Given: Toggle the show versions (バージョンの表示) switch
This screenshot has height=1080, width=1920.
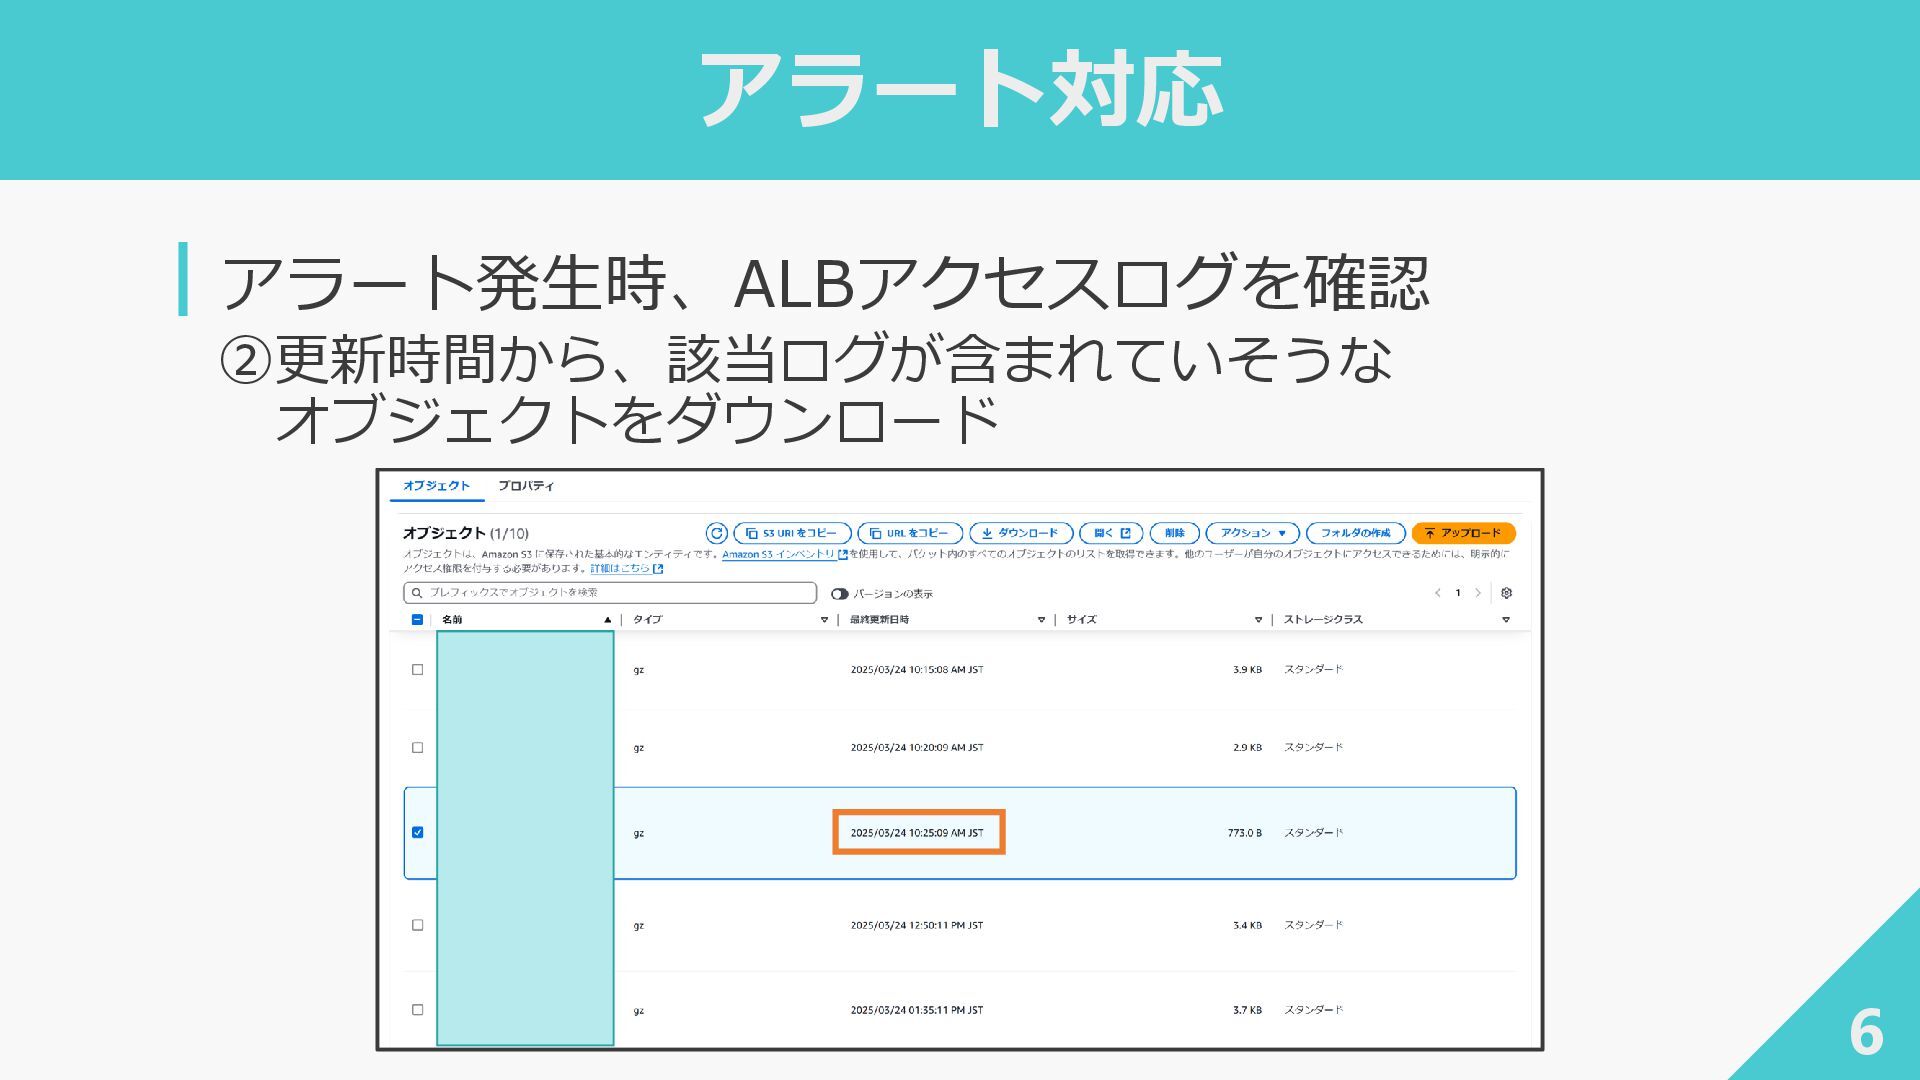Looking at the screenshot, I should [839, 594].
